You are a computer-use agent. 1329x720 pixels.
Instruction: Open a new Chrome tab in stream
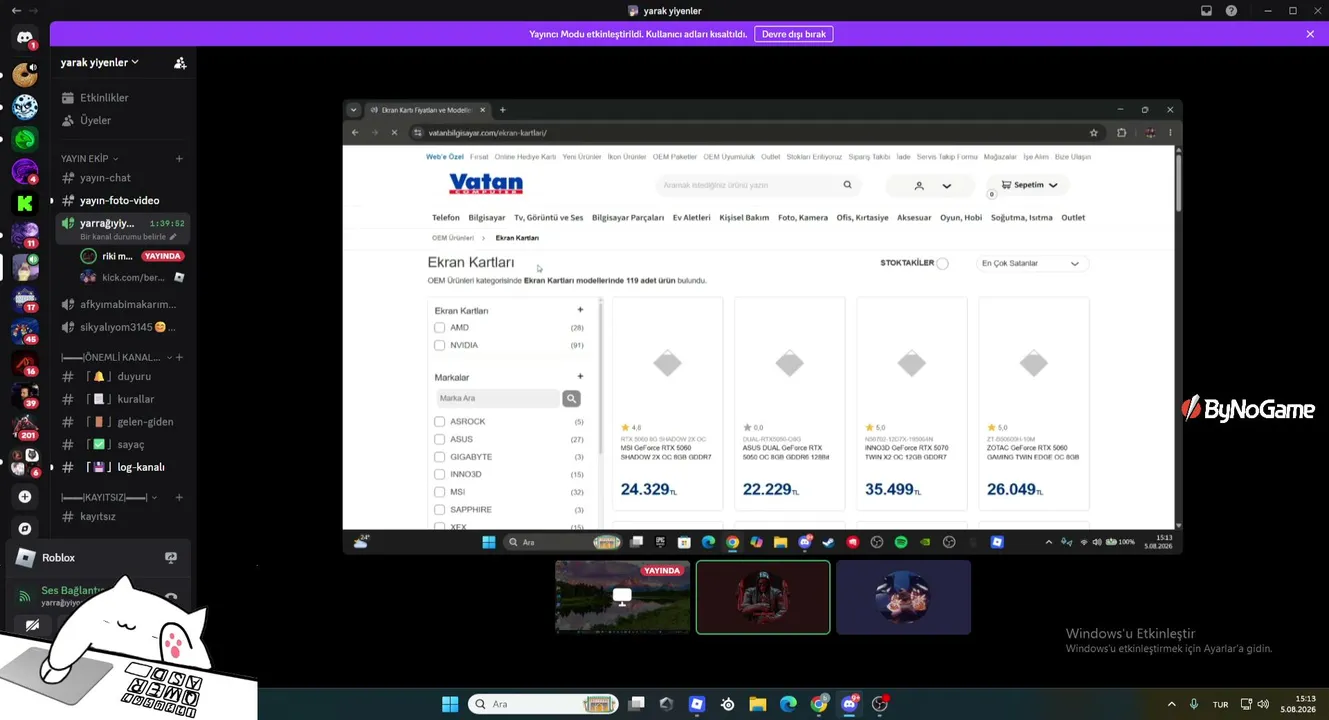(x=503, y=110)
